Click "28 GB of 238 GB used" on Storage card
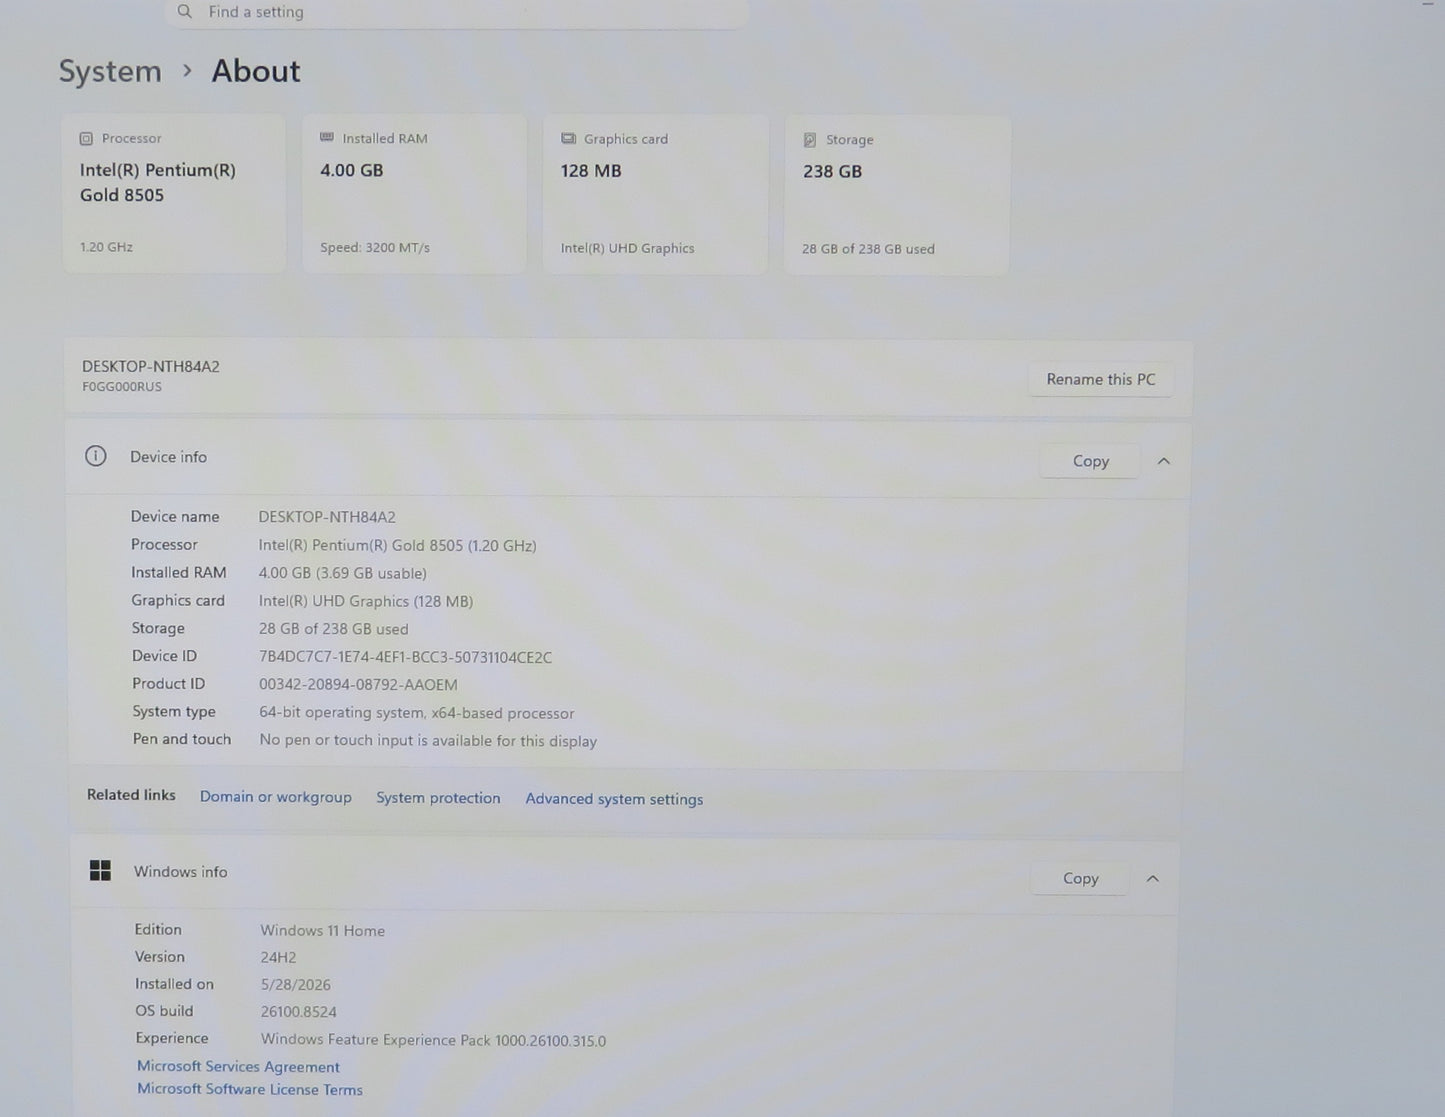This screenshot has width=1445, height=1117. click(x=868, y=249)
